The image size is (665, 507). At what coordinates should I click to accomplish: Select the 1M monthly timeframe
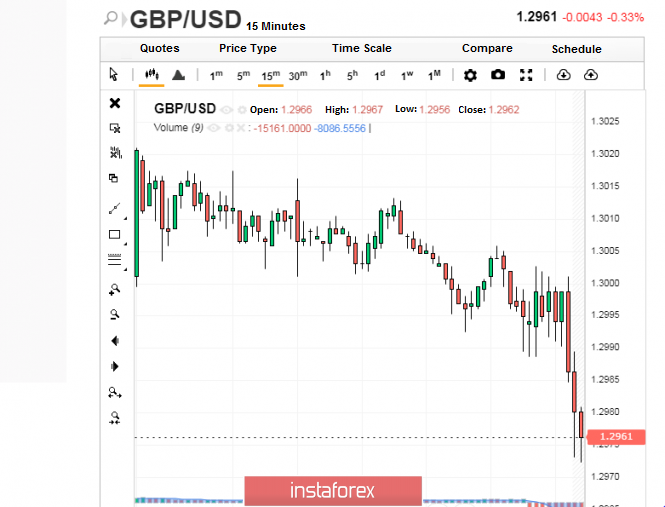click(x=434, y=76)
